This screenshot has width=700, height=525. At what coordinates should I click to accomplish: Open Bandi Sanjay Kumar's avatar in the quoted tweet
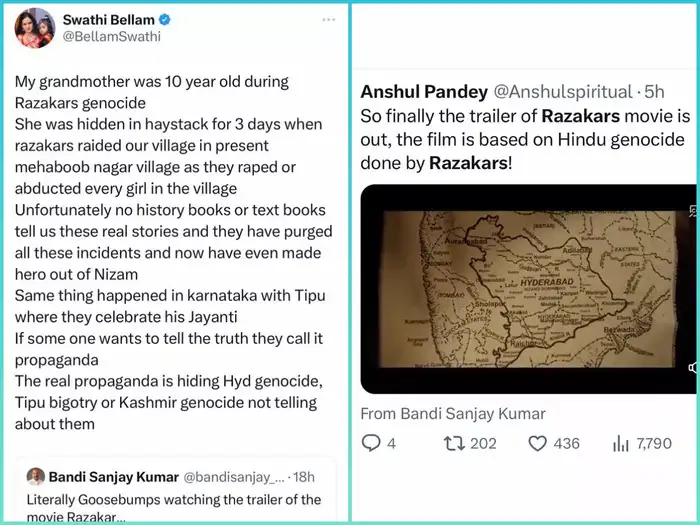pyautogui.click(x=36, y=477)
